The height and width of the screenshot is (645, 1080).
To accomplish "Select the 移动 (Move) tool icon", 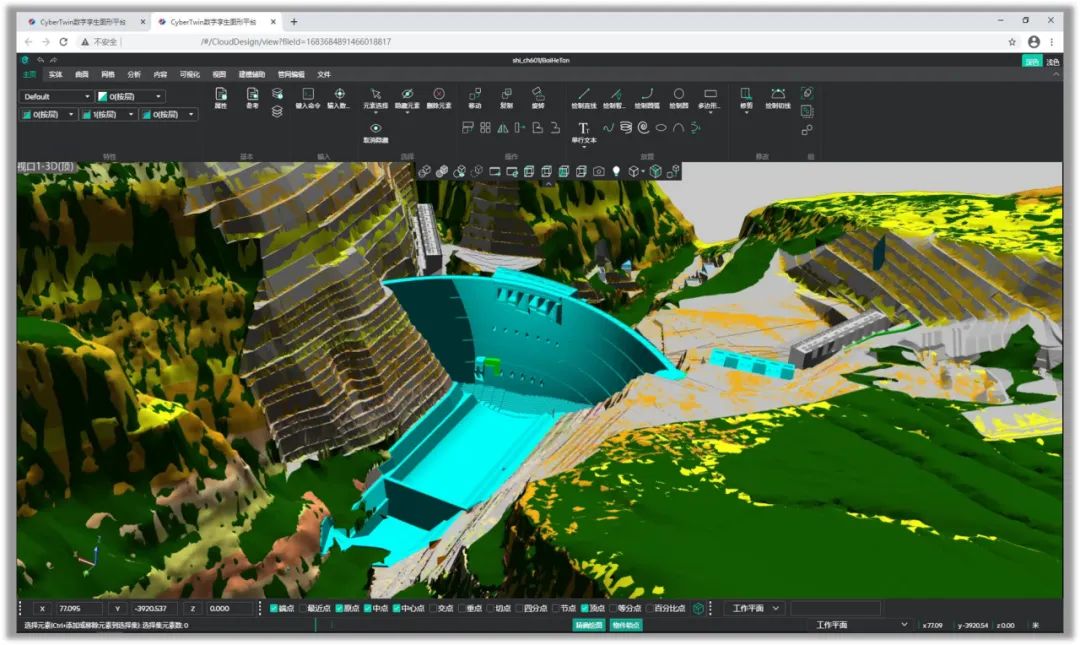I will click(x=475, y=94).
